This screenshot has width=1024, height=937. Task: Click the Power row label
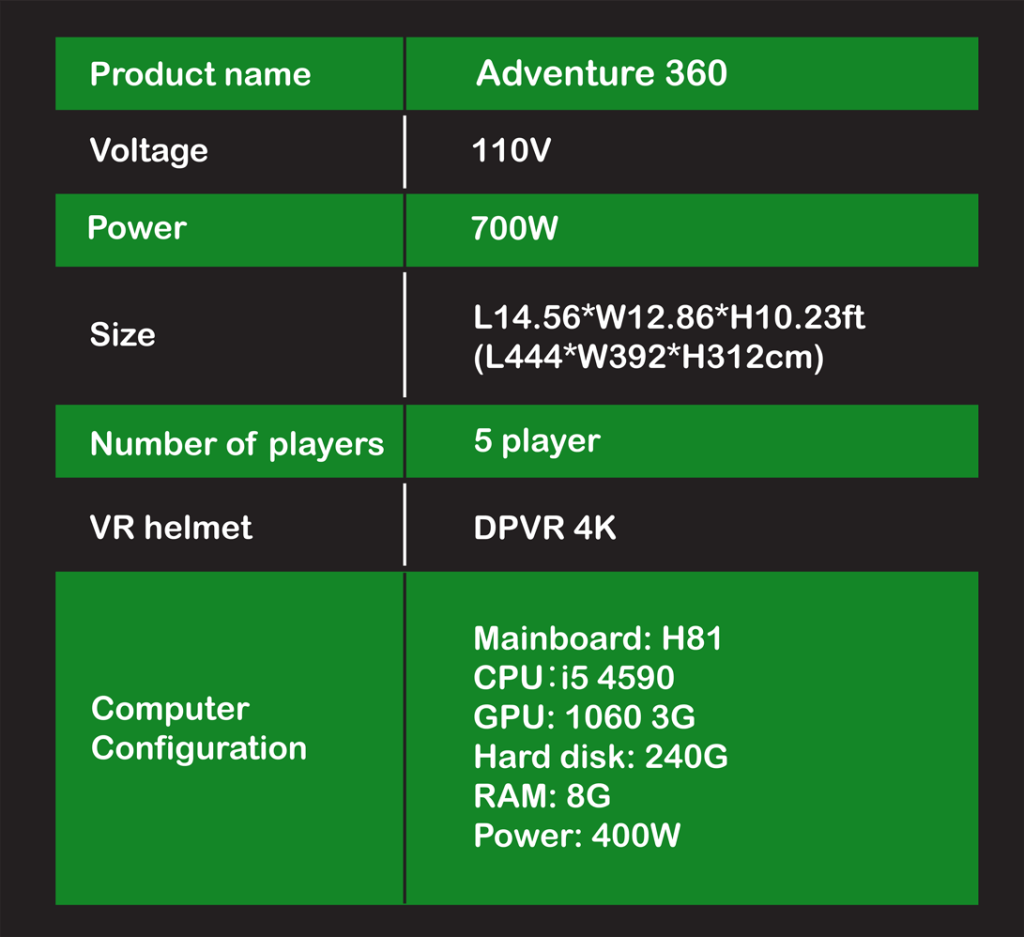(137, 228)
